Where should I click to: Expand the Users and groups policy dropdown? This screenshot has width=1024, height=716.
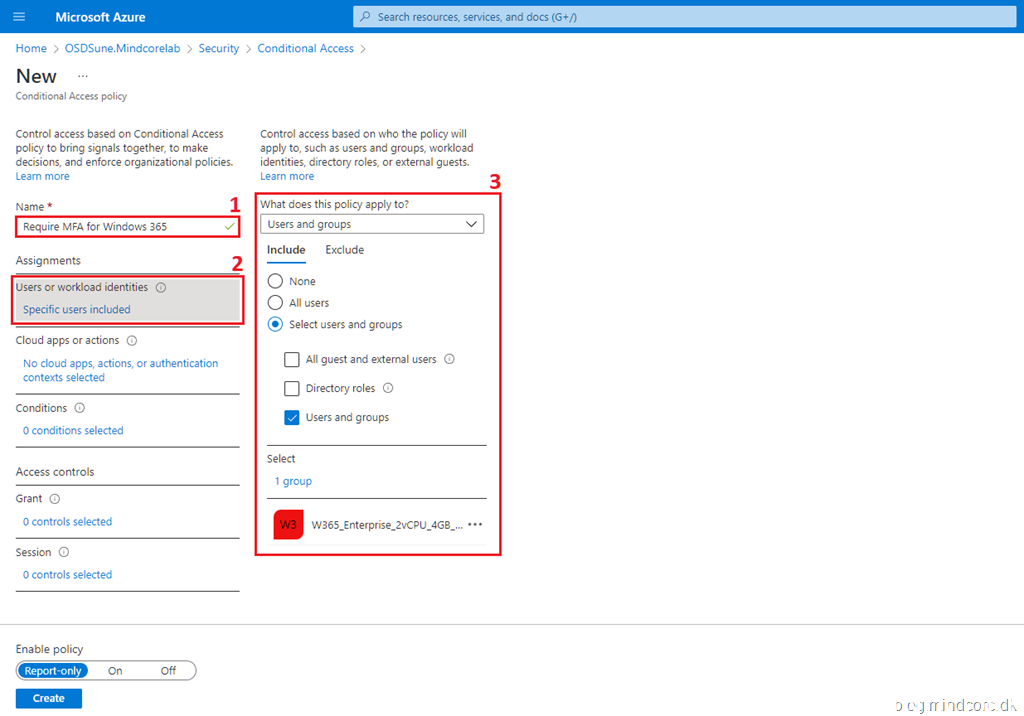click(x=372, y=225)
